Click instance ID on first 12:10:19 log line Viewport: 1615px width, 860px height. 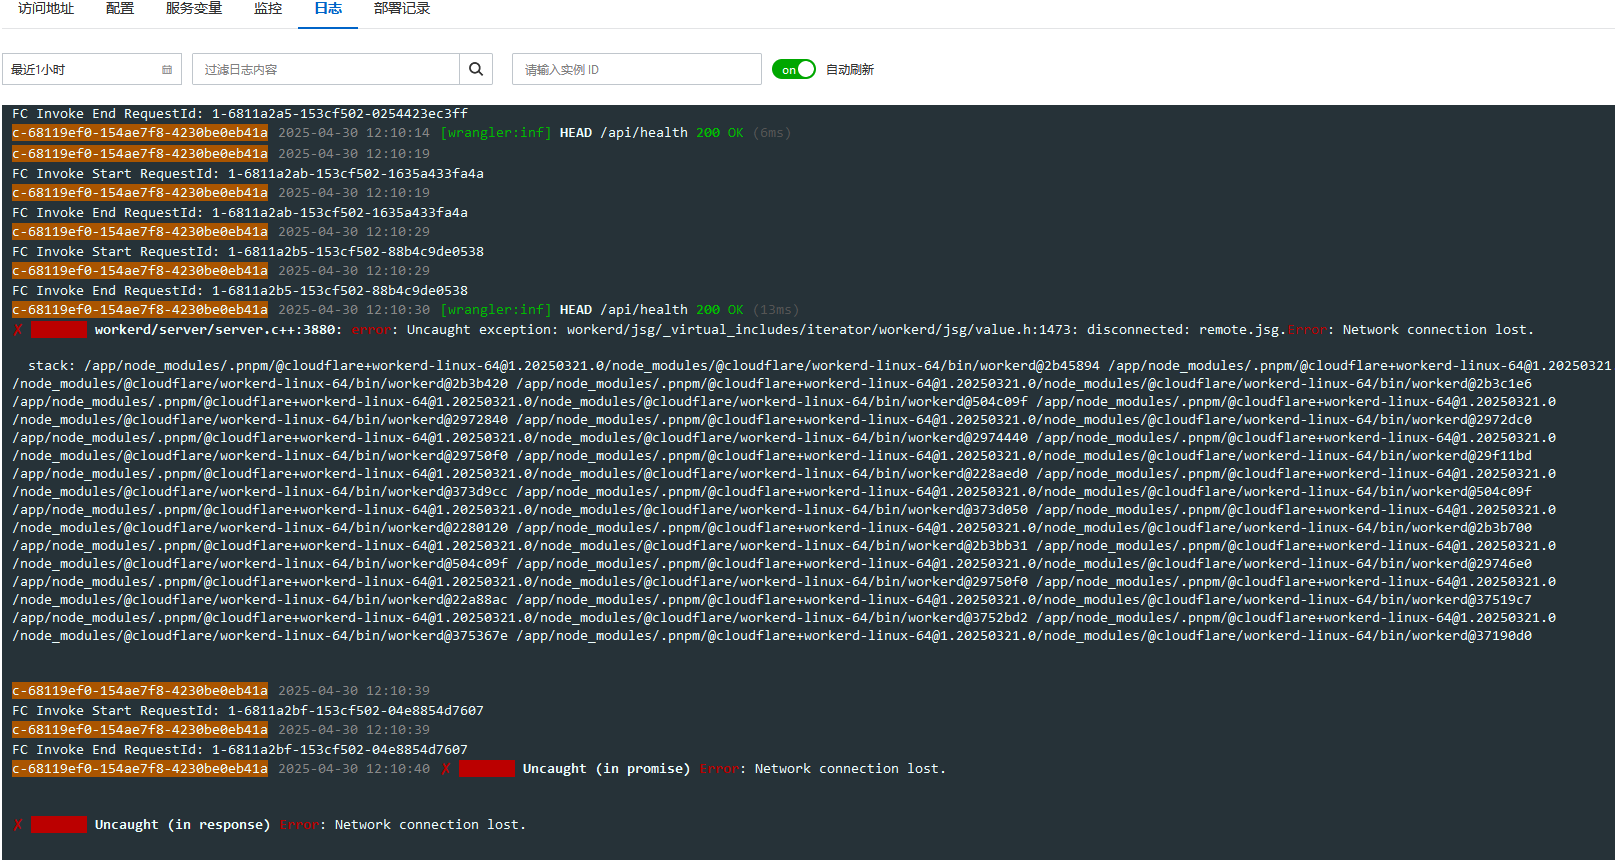point(140,154)
